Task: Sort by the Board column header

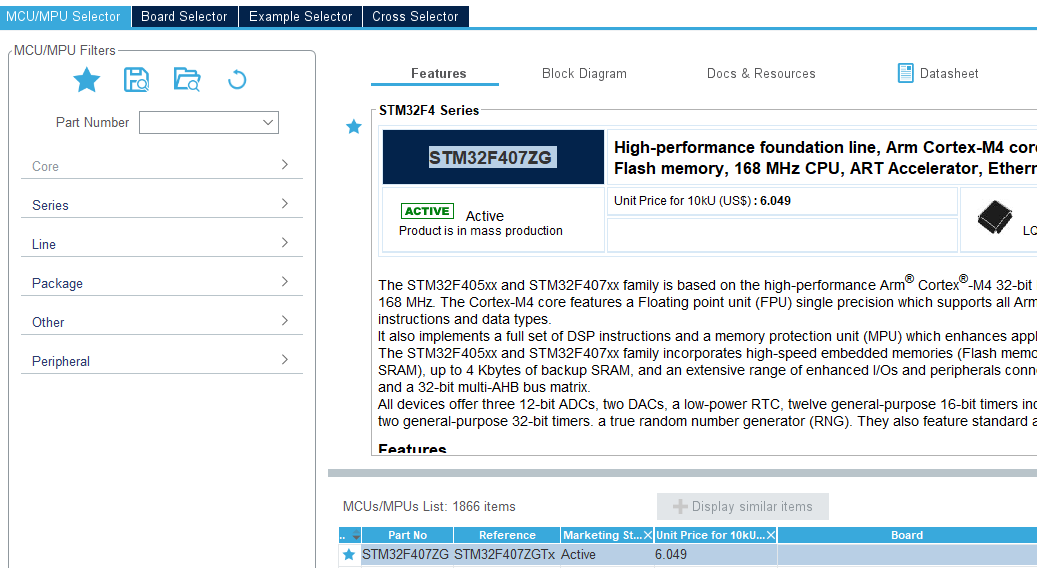Action: [x=907, y=535]
